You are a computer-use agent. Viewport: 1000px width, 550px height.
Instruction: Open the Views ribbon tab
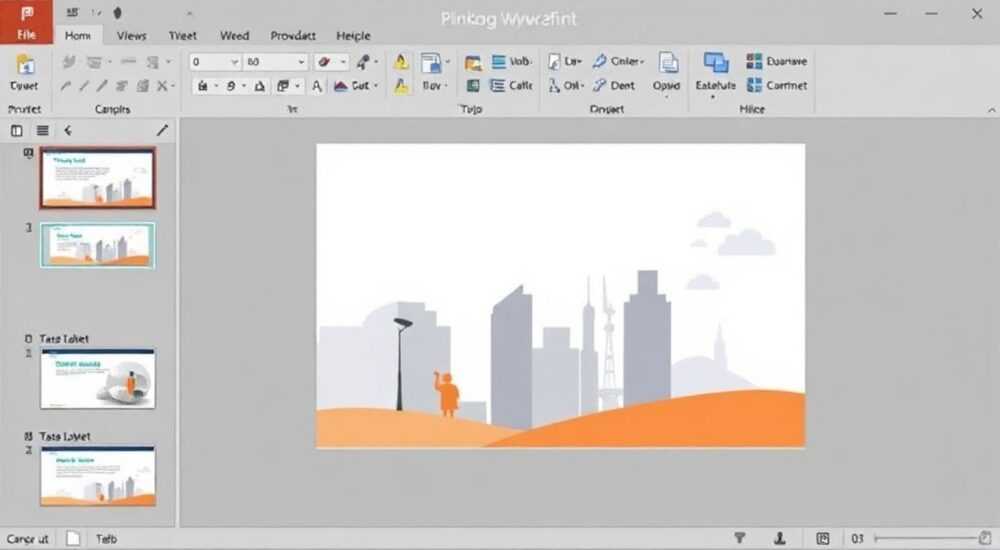(131, 36)
